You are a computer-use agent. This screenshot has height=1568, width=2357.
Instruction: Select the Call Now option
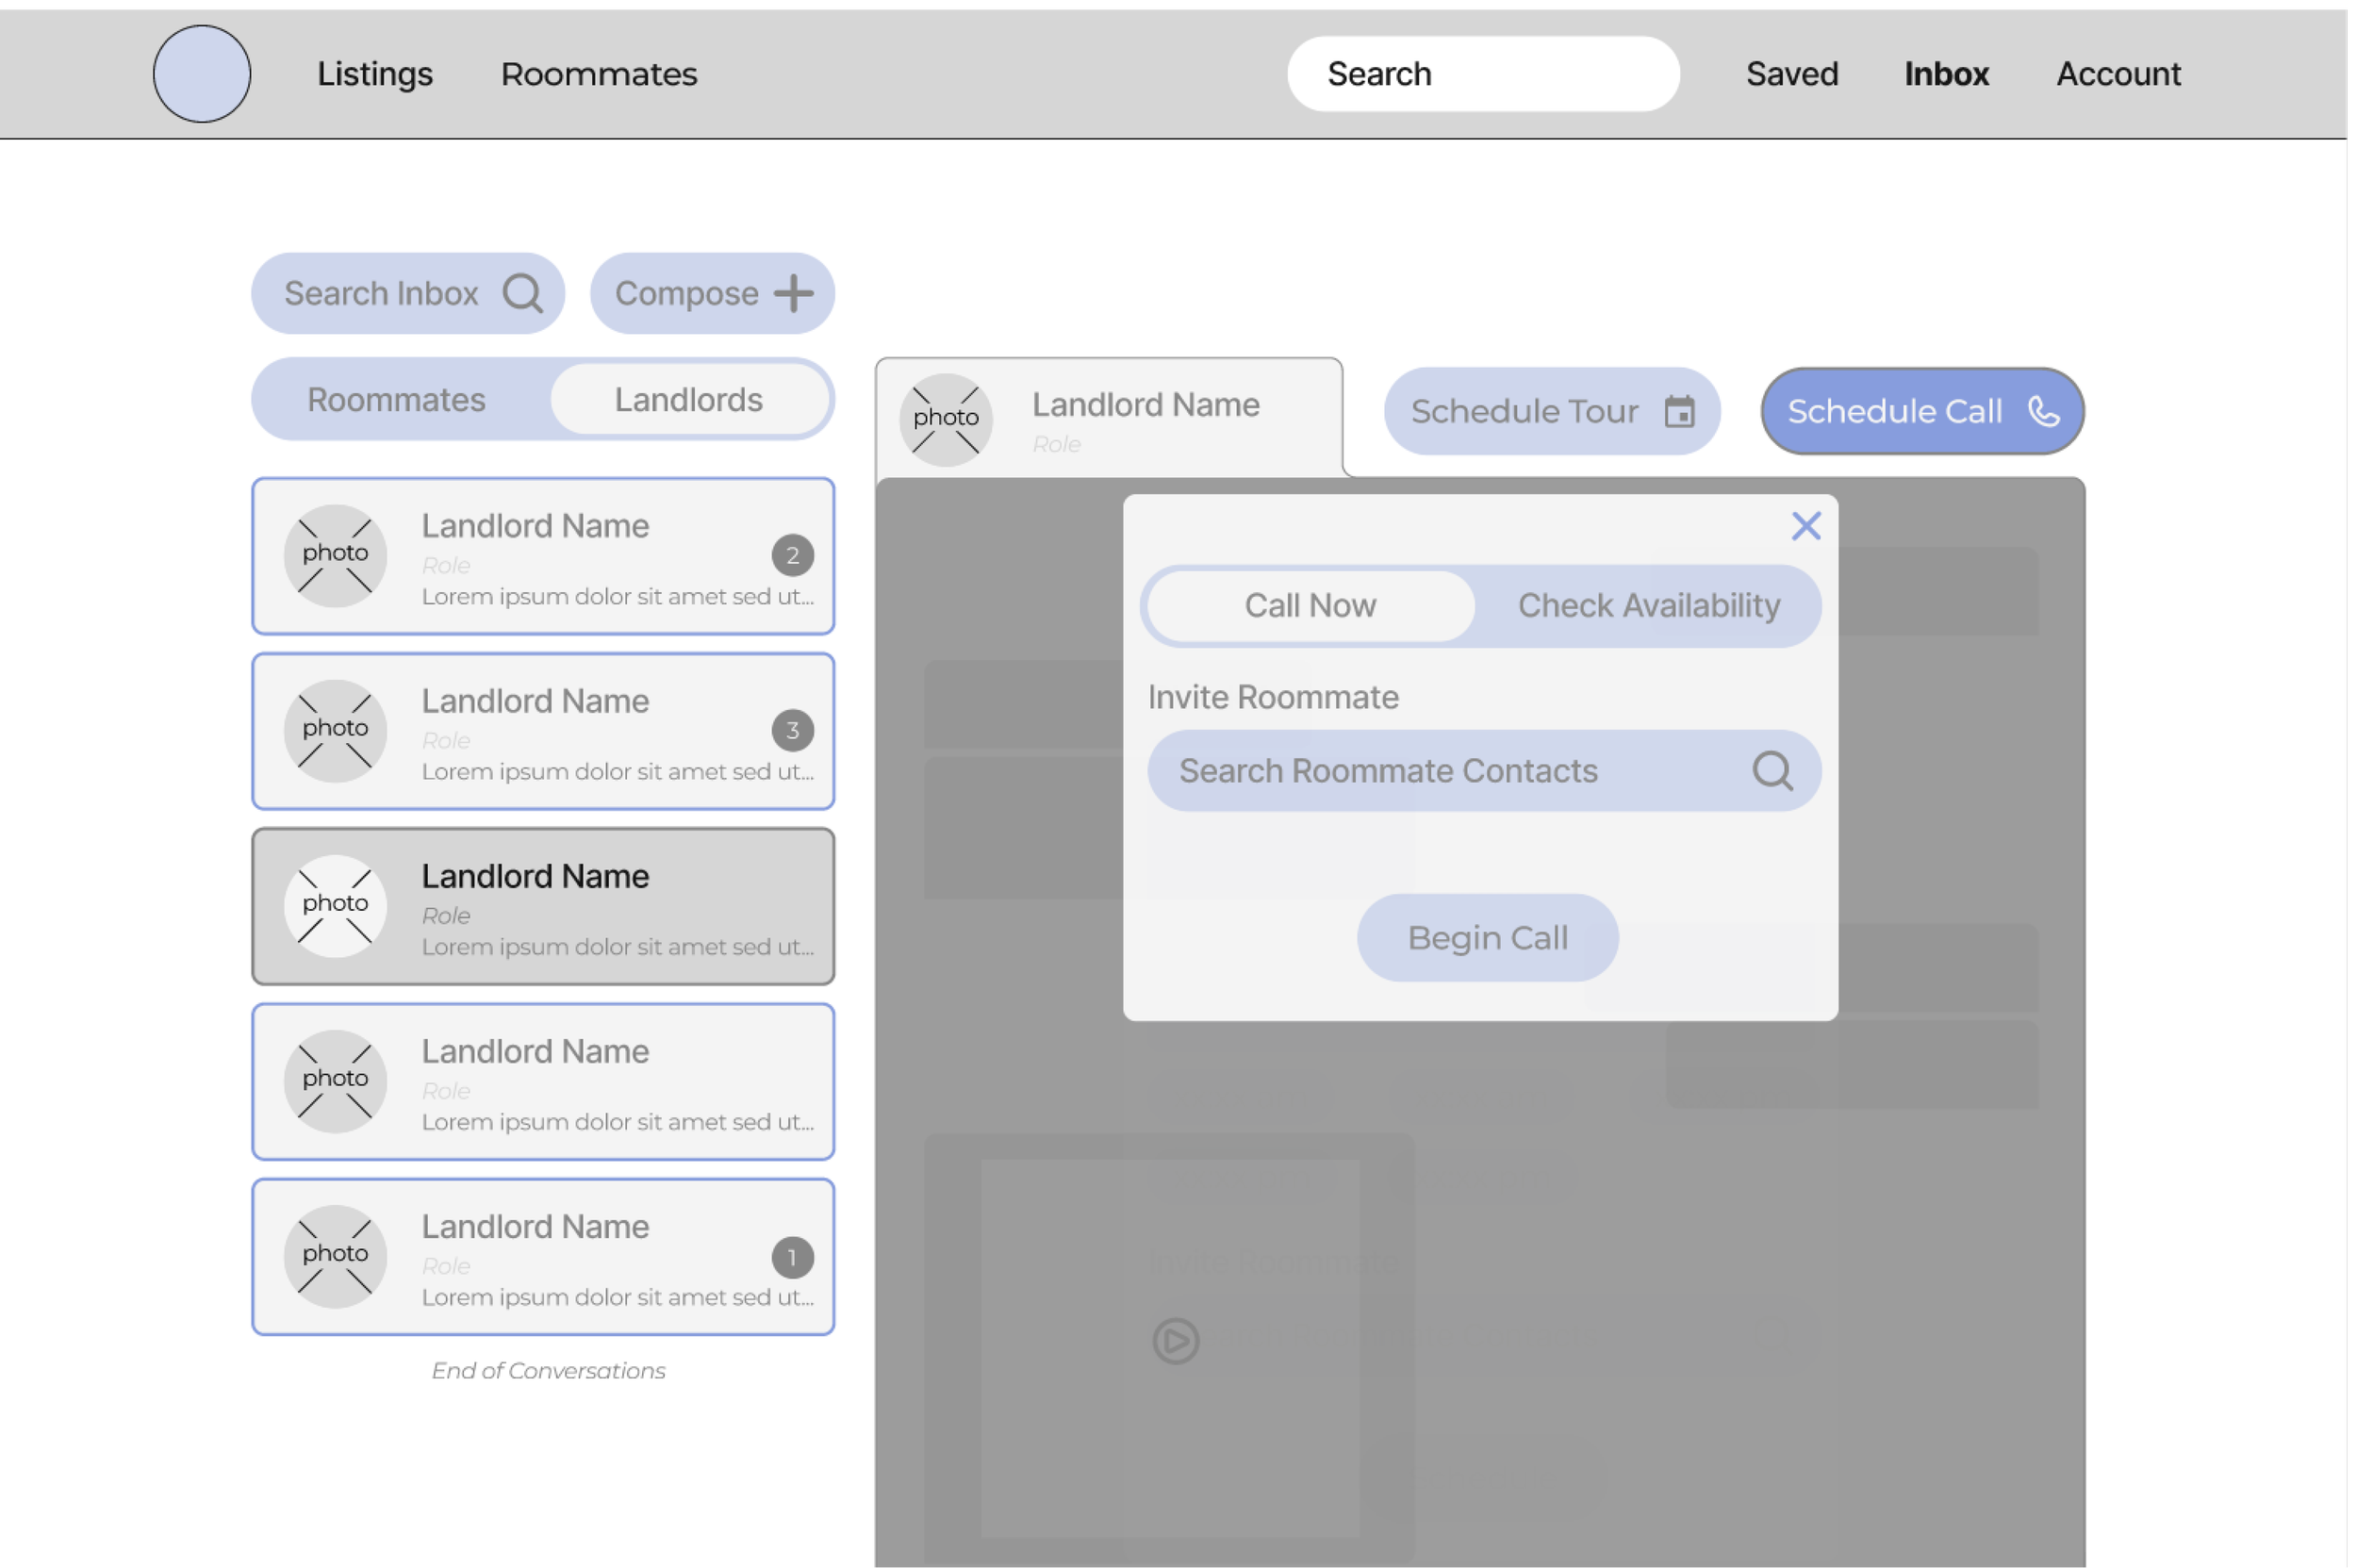click(1310, 606)
